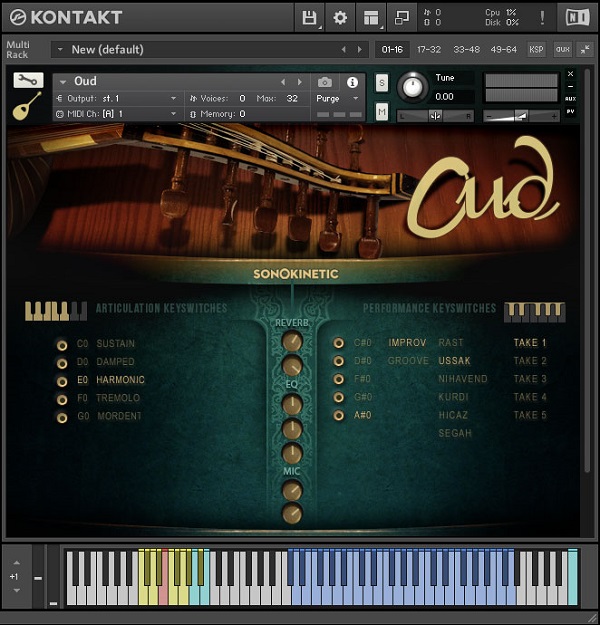The height and width of the screenshot is (625, 600).
Task: Choose the USSAK maqam
Action: point(454,361)
